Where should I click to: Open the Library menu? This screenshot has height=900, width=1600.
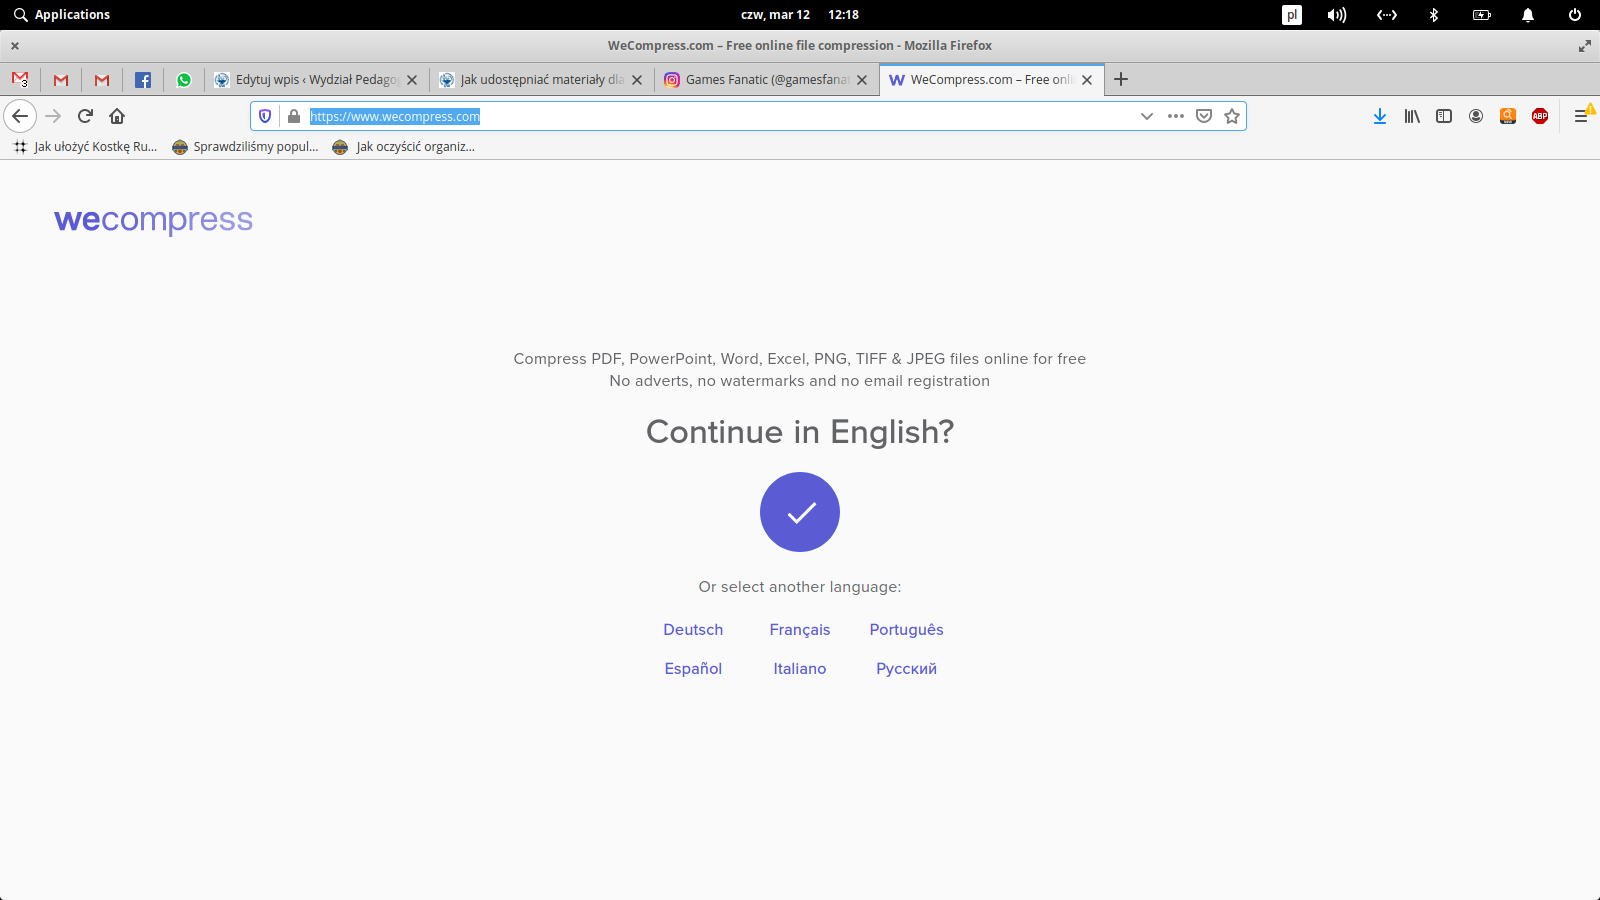tap(1412, 116)
